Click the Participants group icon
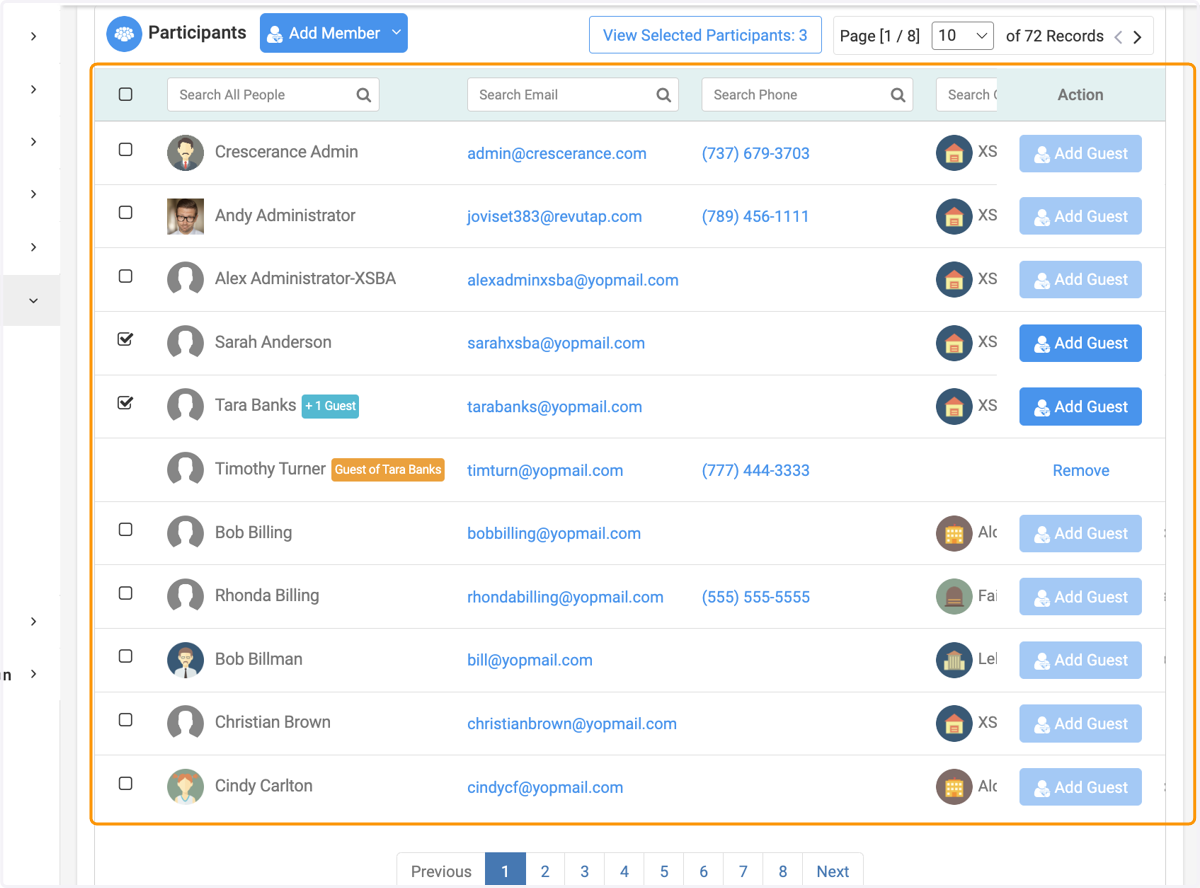The width and height of the screenshot is (1200, 888). (124, 34)
